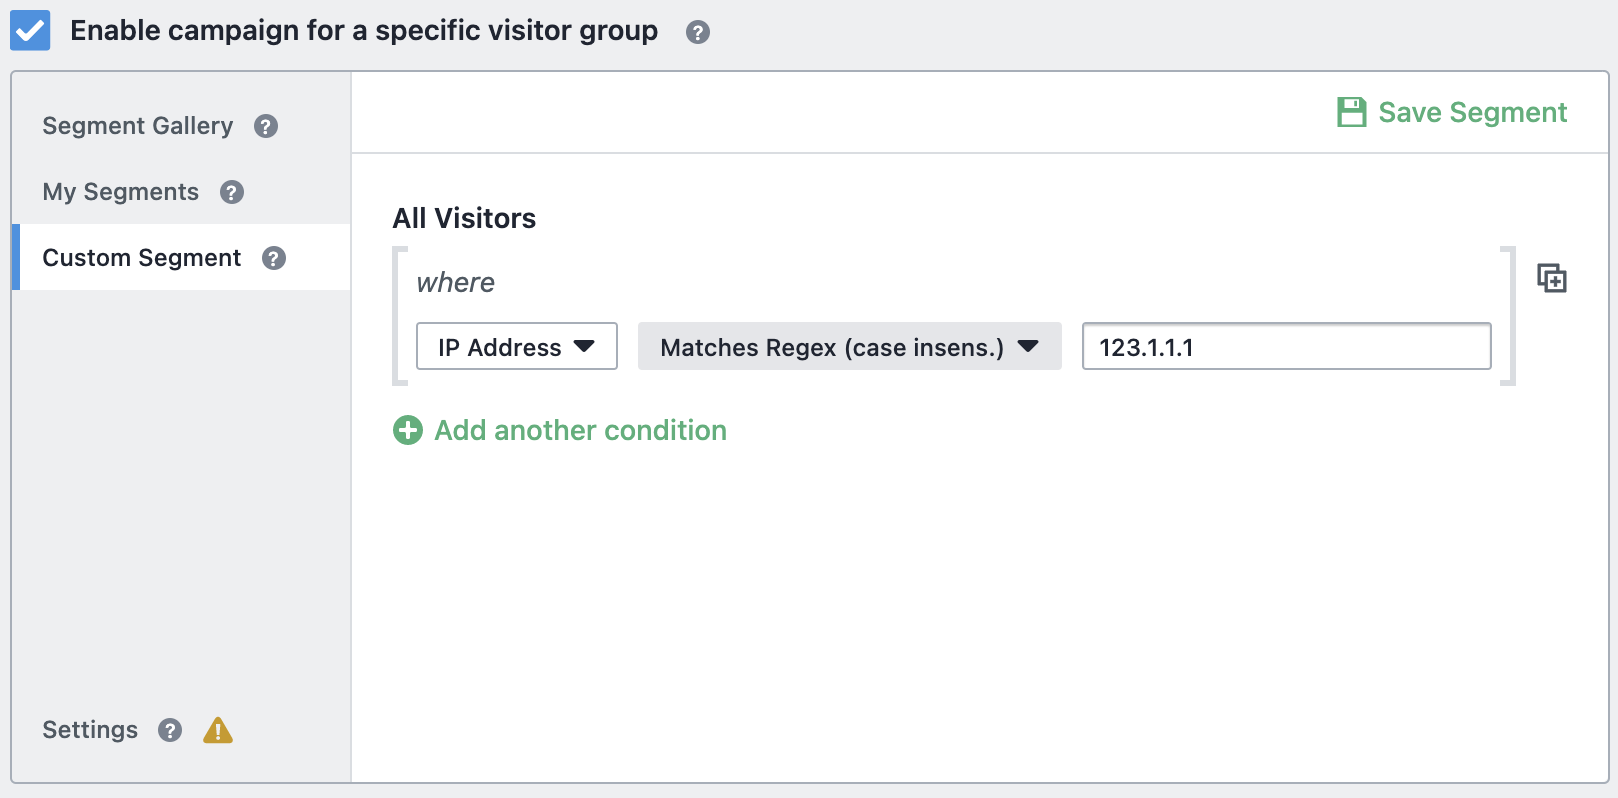Click help icon next to Custom Segment
Viewport: 1618px width, 798px height.
coord(274,258)
